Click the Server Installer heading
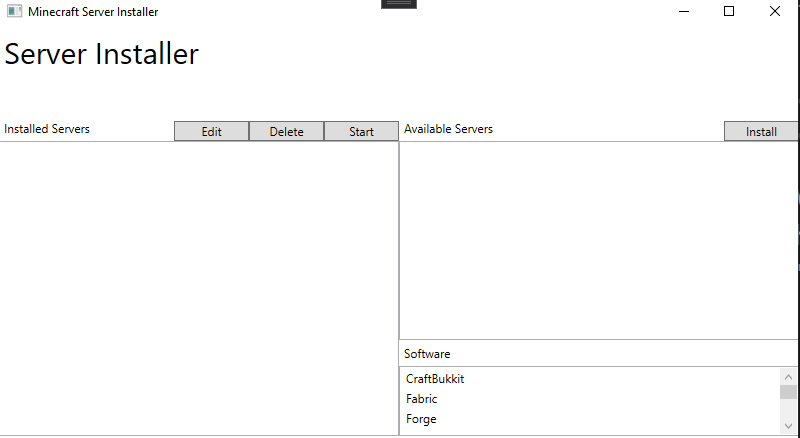 (101, 54)
